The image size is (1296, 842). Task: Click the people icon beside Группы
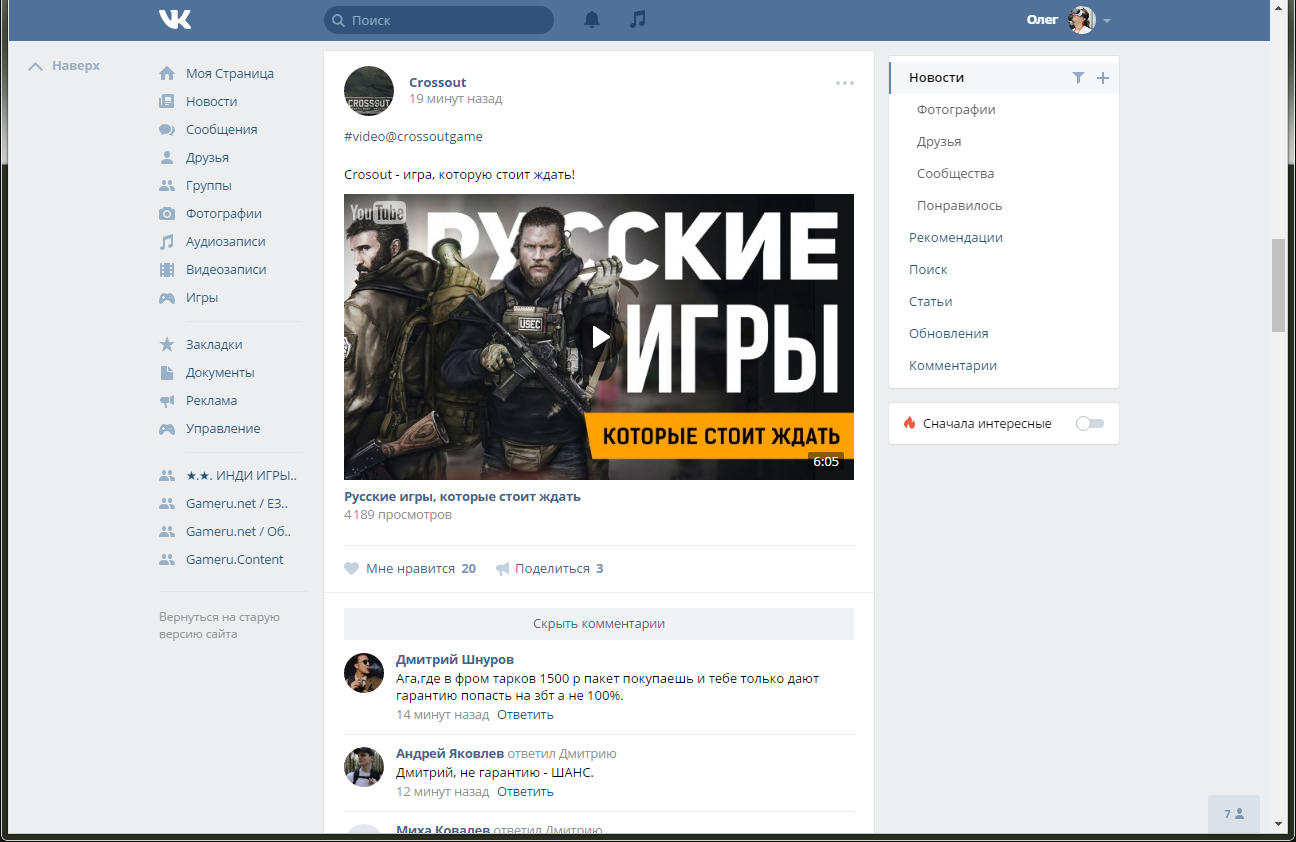pos(167,185)
